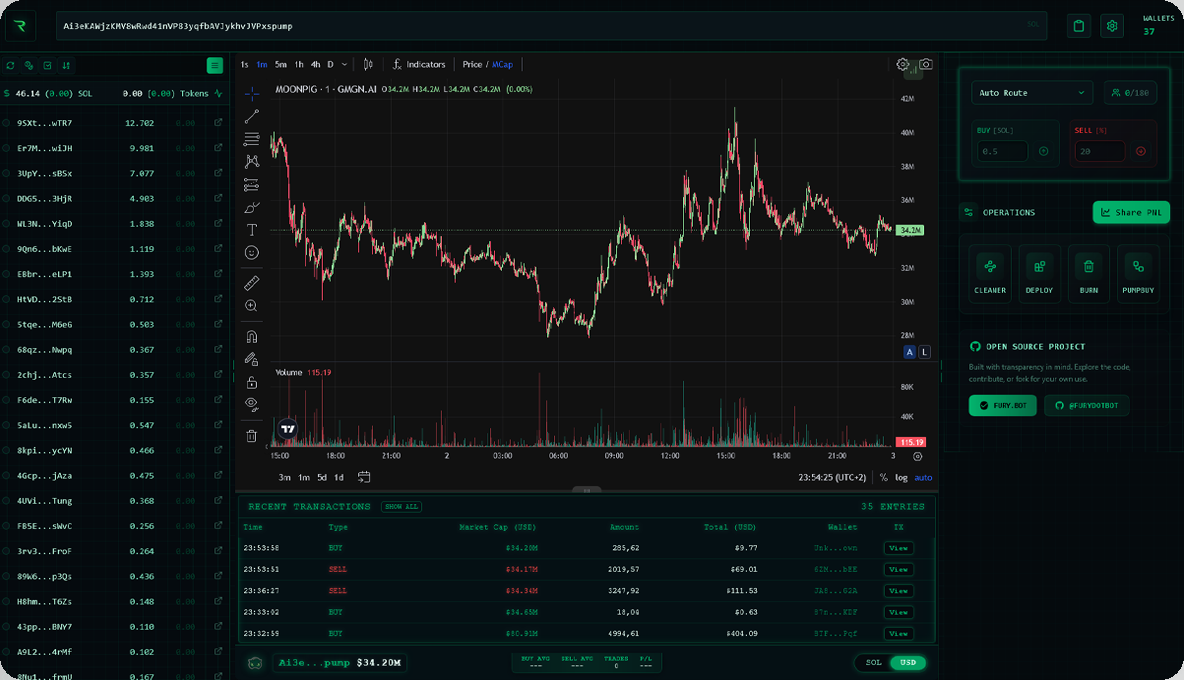Image resolution: width=1184 pixels, height=680 pixels.
Task: Switch chart to MCap view
Action: (x=503, y=64)
